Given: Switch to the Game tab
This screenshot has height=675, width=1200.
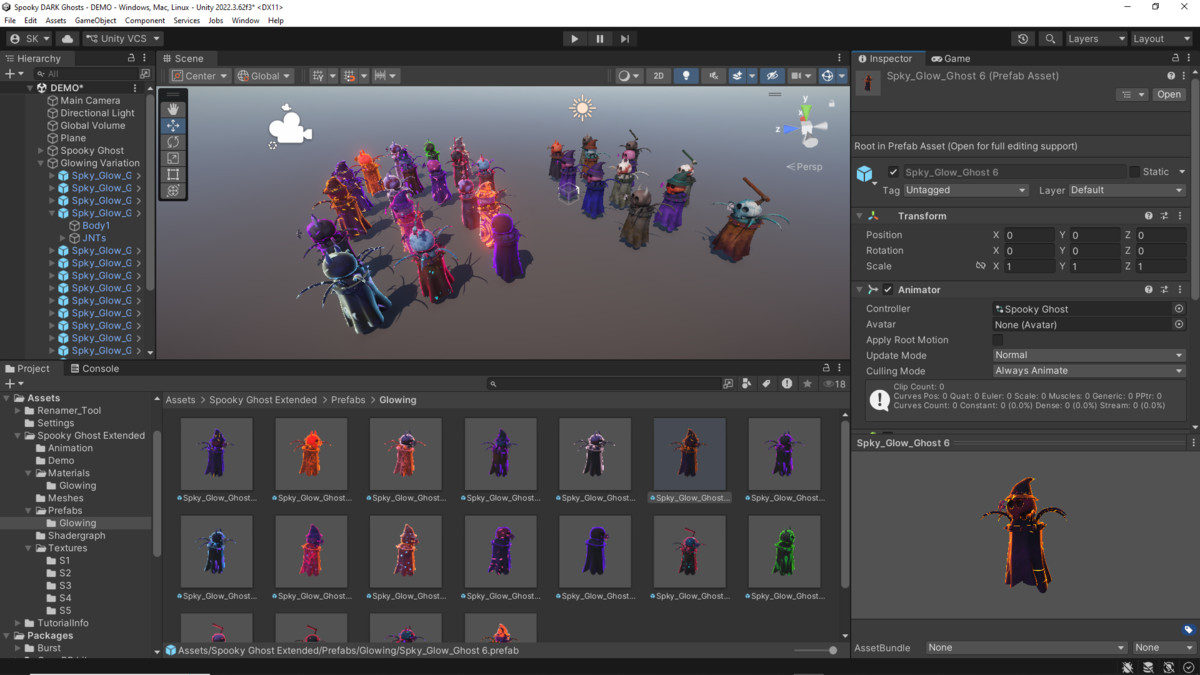Looking at the screenshot, I should [950, 59].
